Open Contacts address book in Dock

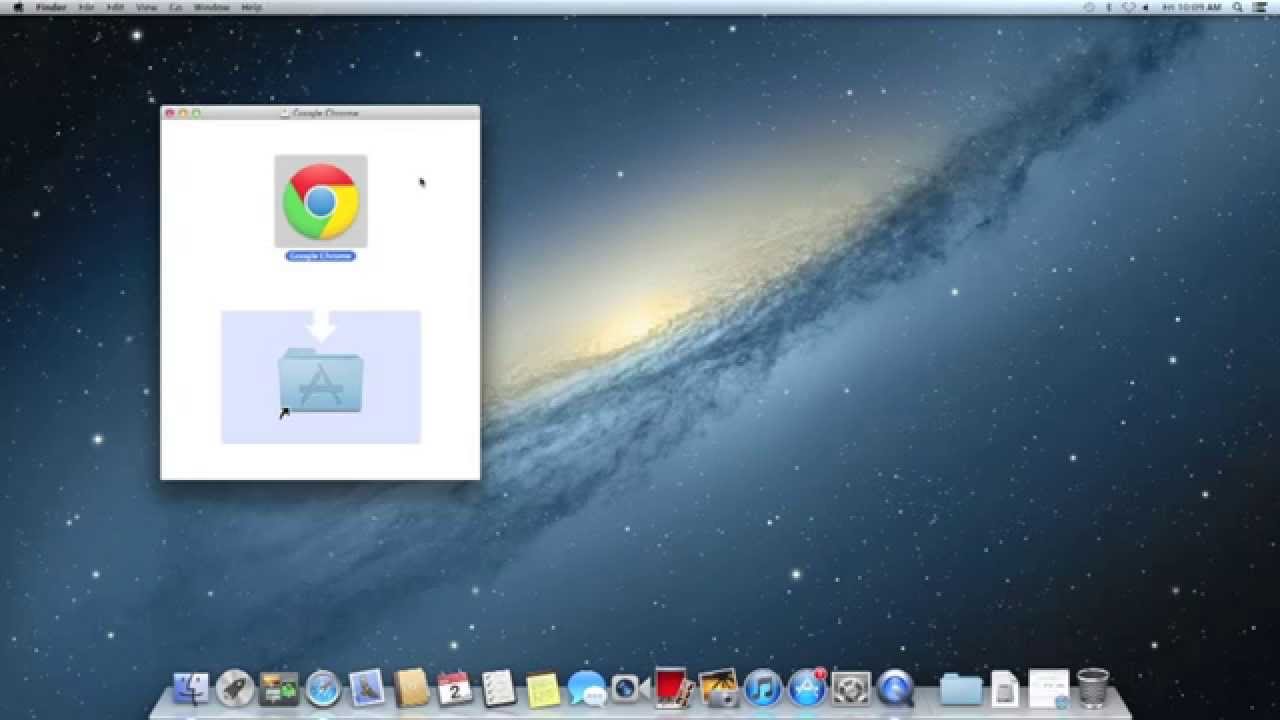tap(411, 688)
